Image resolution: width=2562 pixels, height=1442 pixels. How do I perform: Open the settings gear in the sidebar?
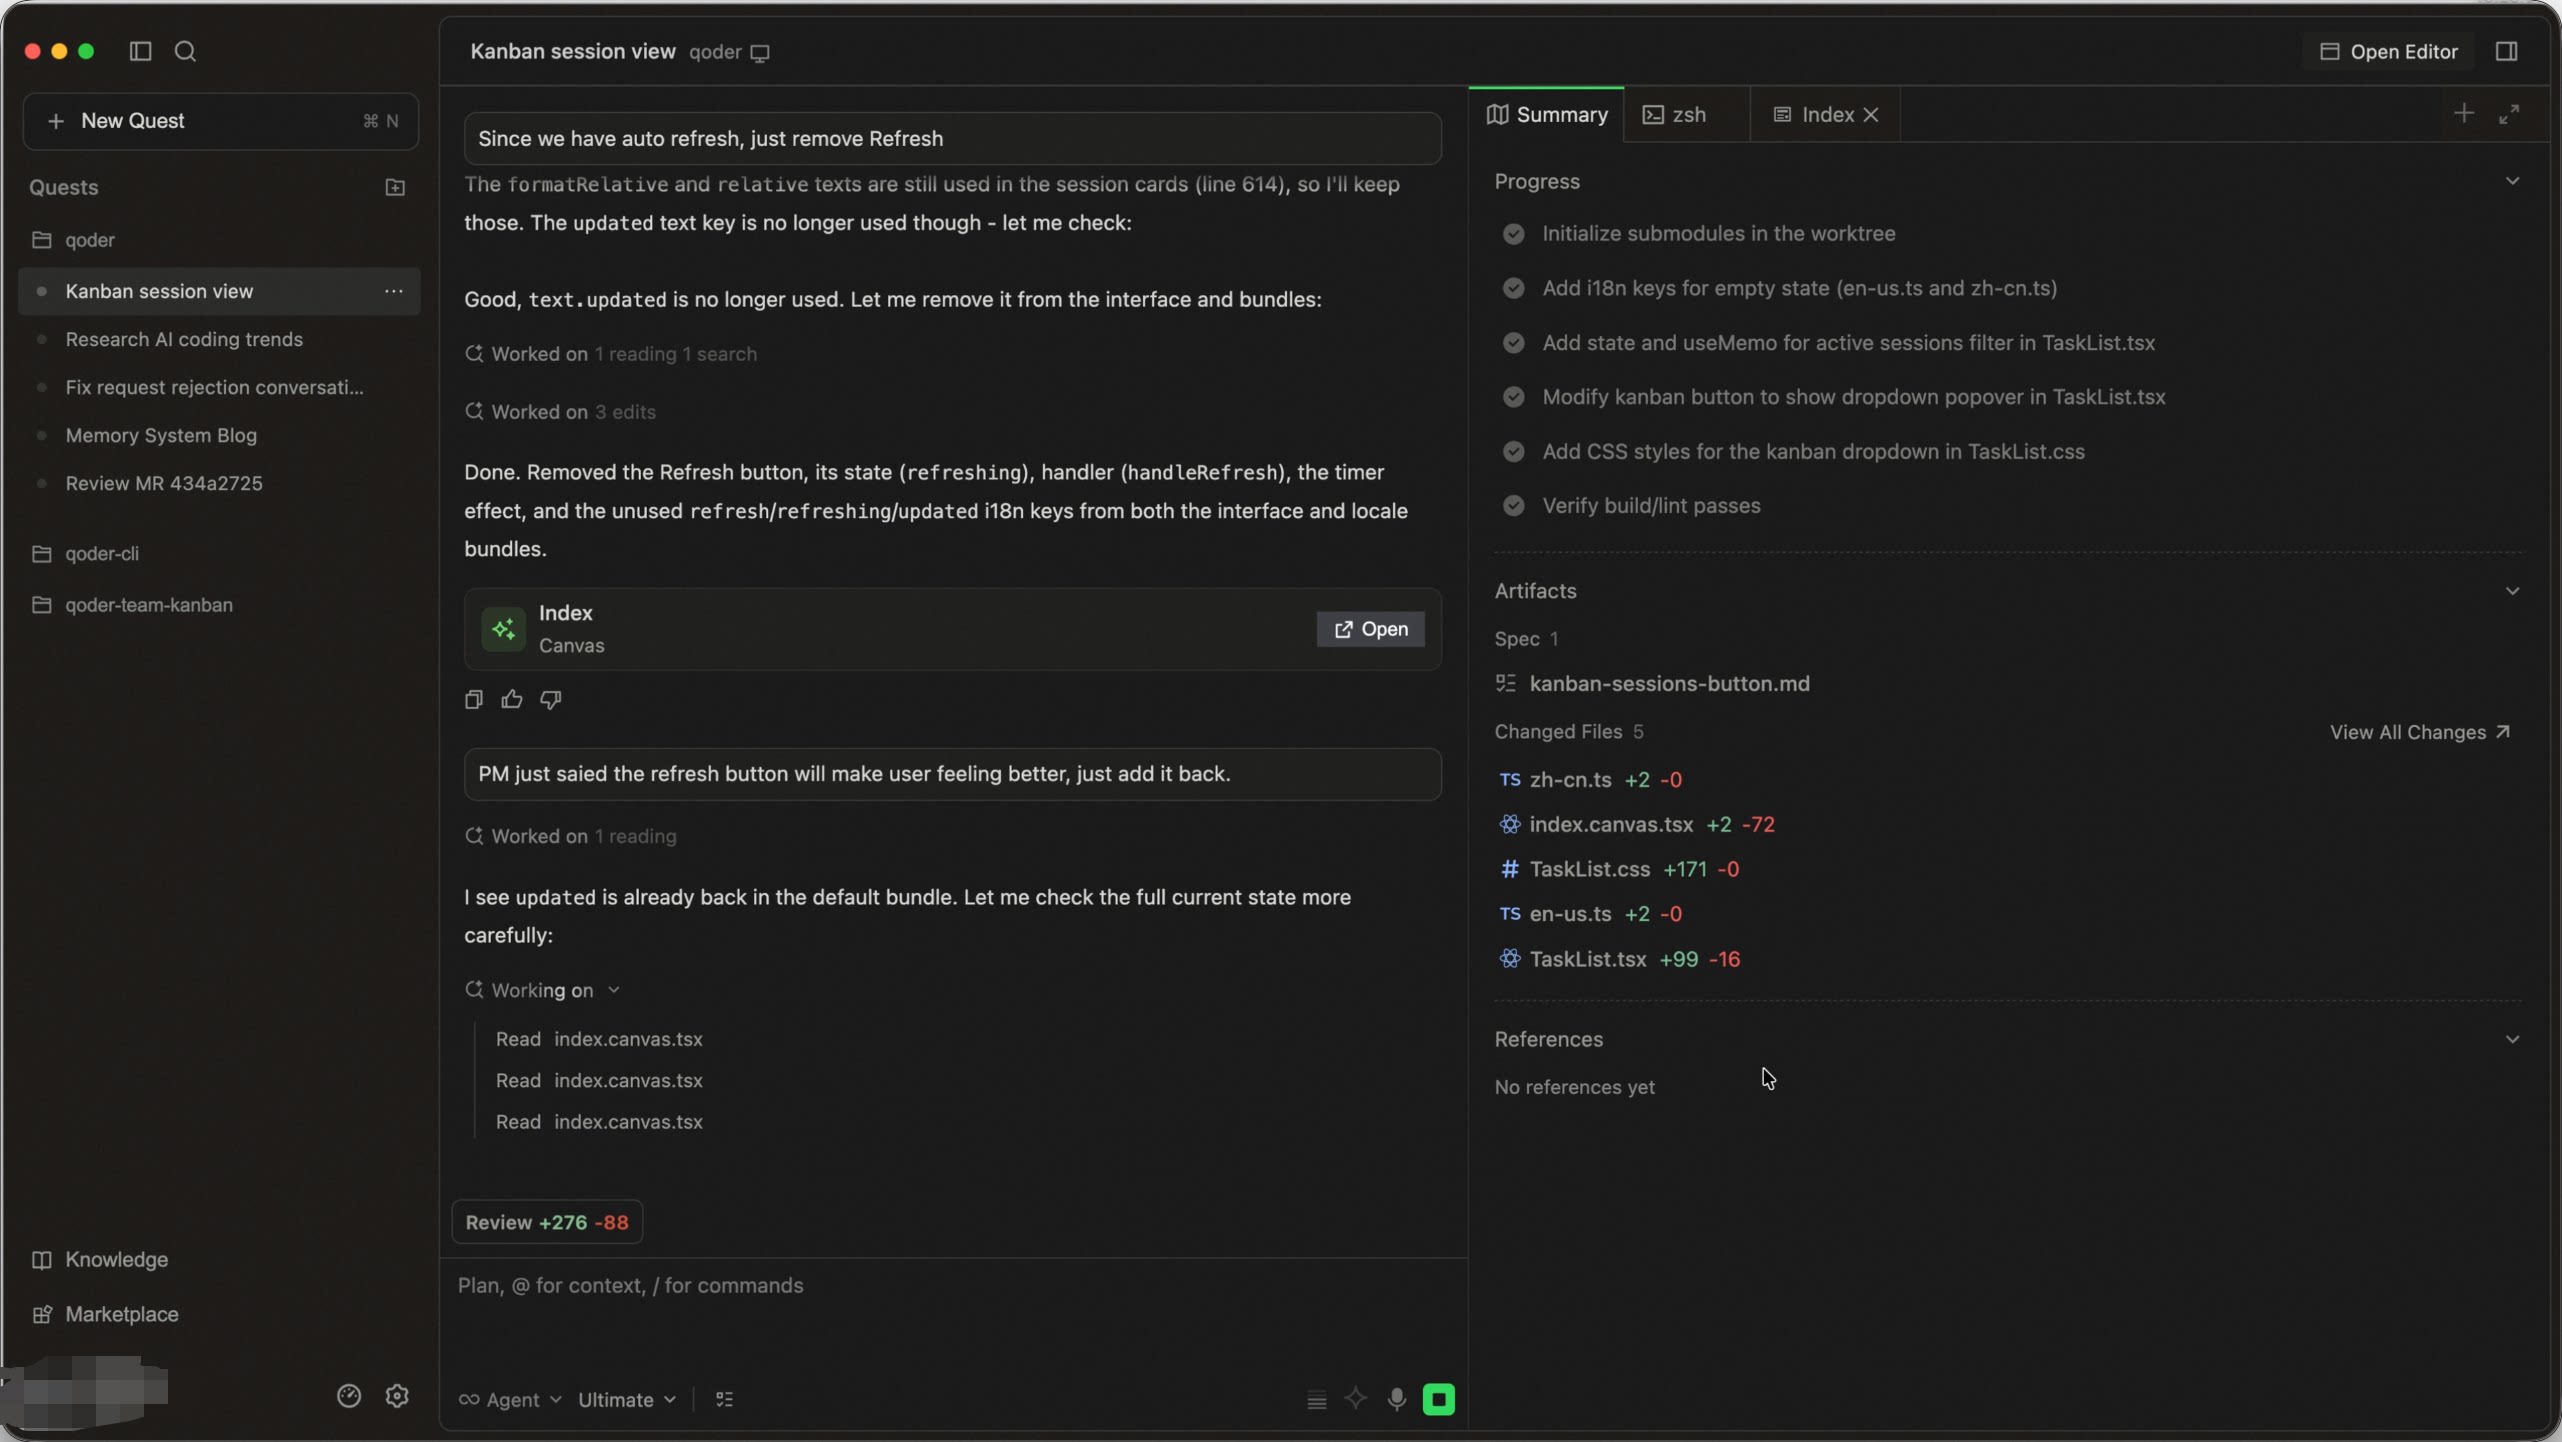pyautogui.click(x=397, y=1395)
